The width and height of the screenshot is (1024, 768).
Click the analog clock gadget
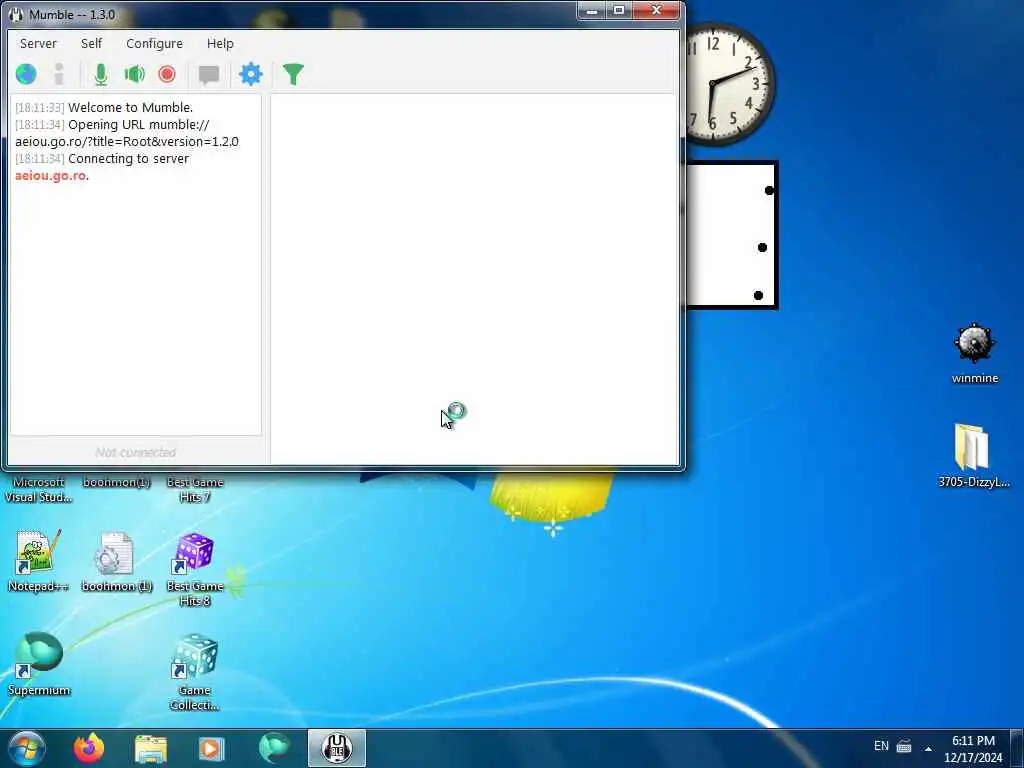pos(730,83)
